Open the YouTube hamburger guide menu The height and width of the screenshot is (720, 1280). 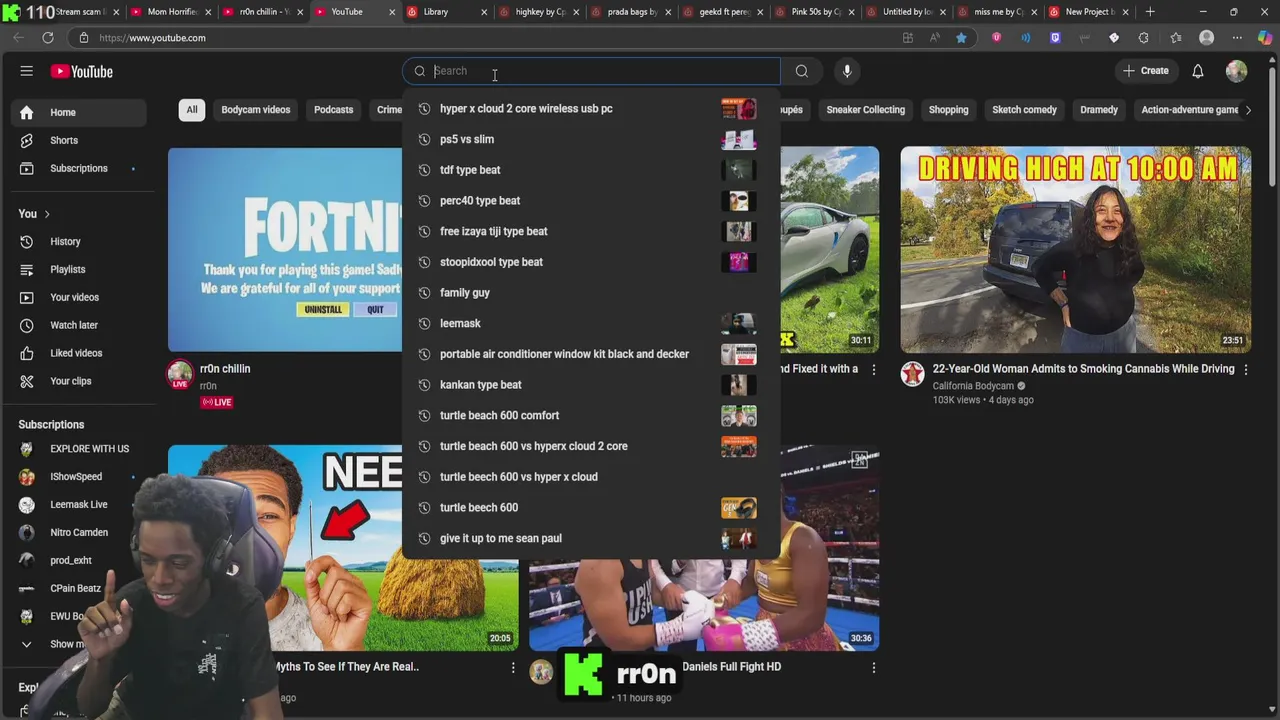pyautogui.click(x=27, y=71)
